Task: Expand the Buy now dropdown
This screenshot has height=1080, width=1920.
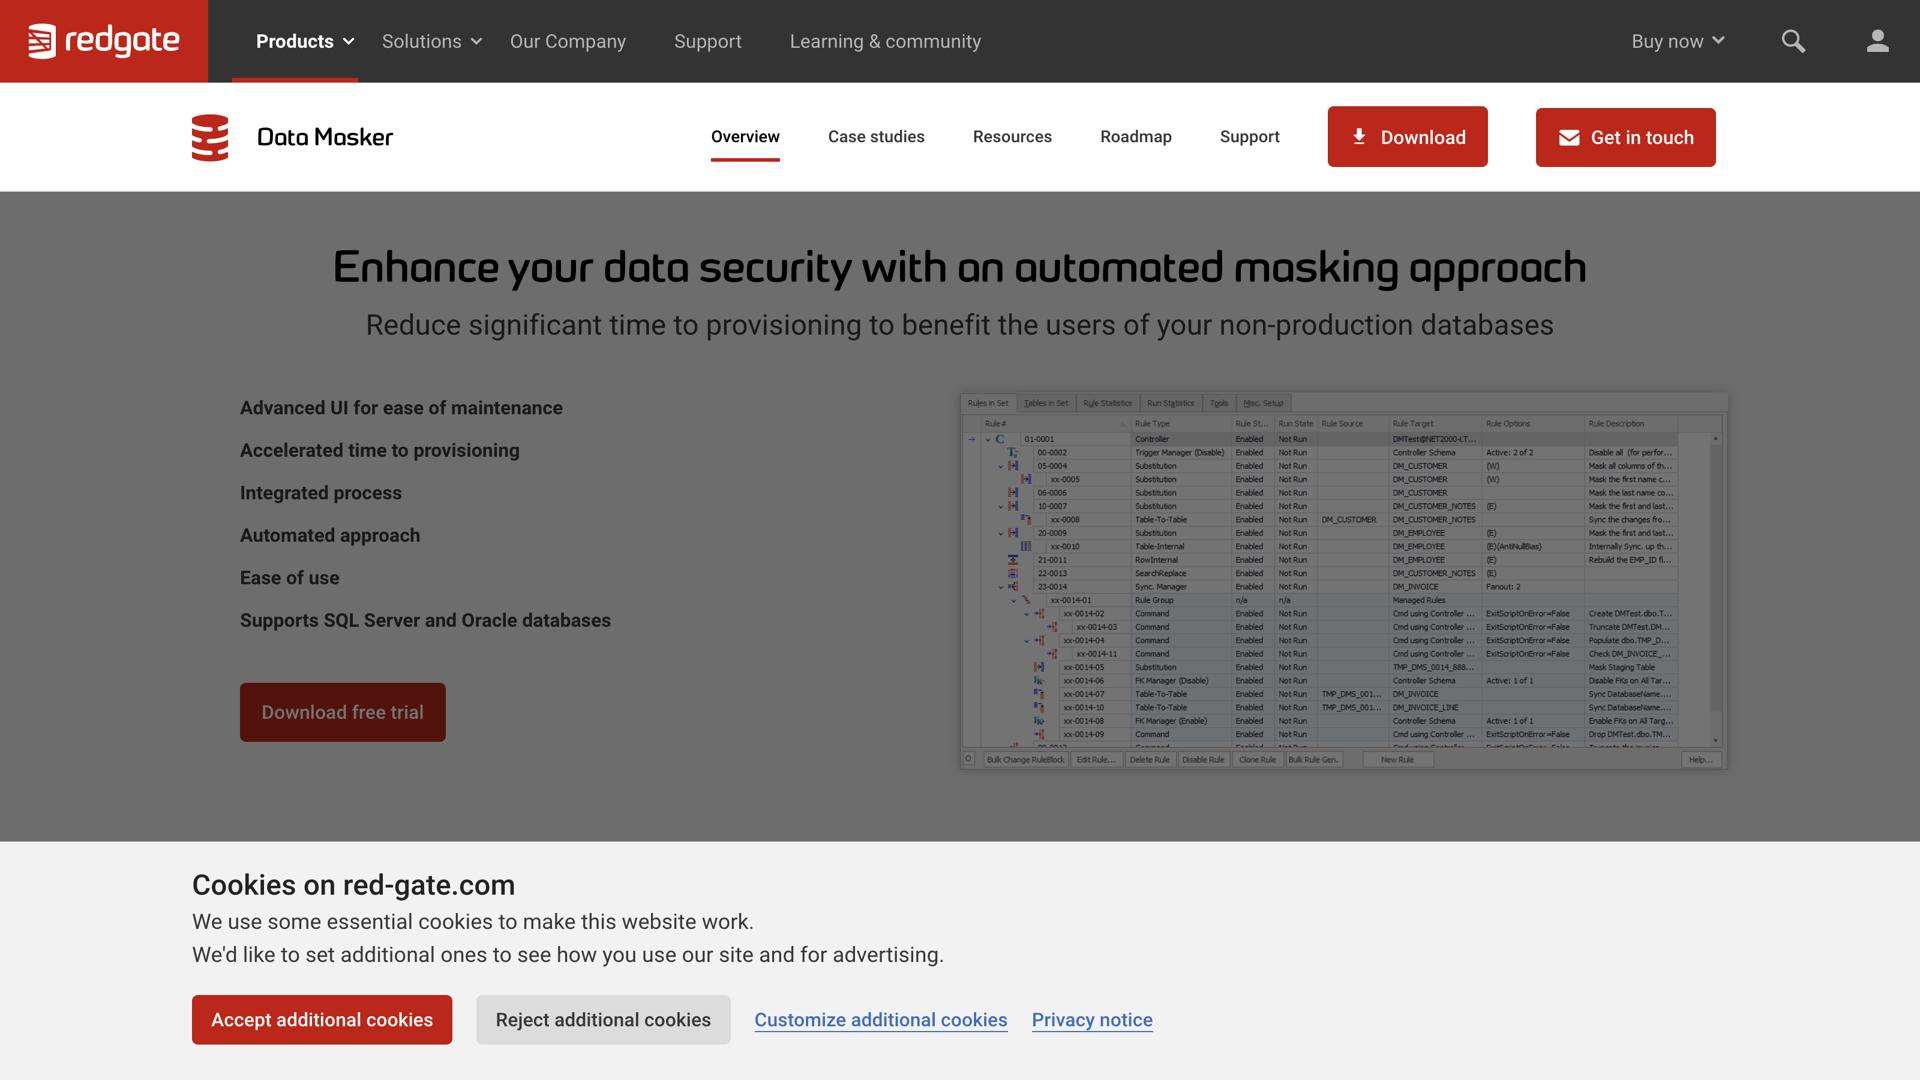Action: tap(1677, 41)
